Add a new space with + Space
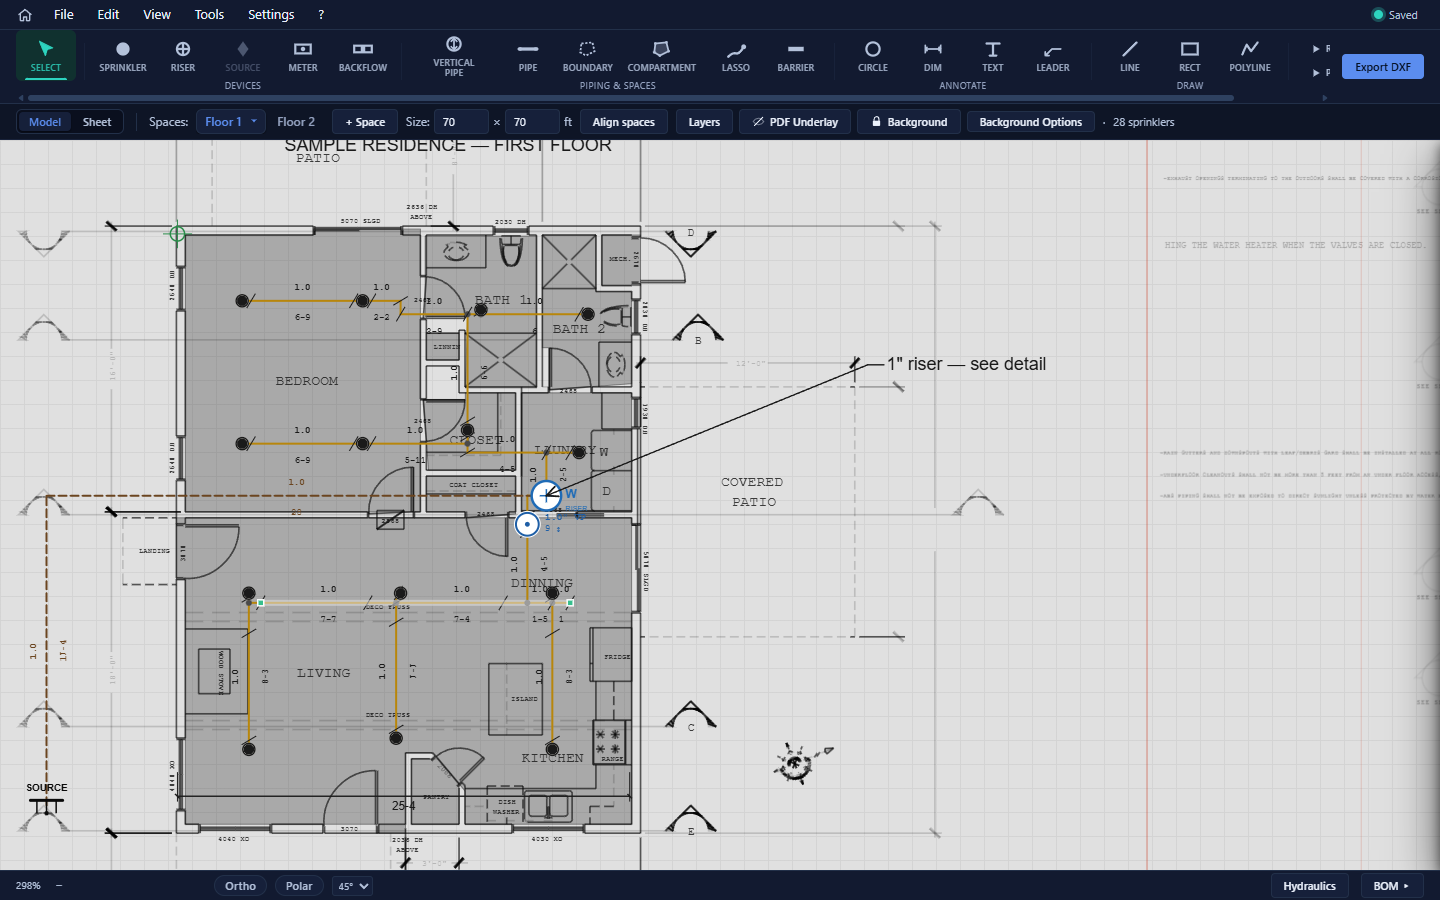 tap(365, 122)
